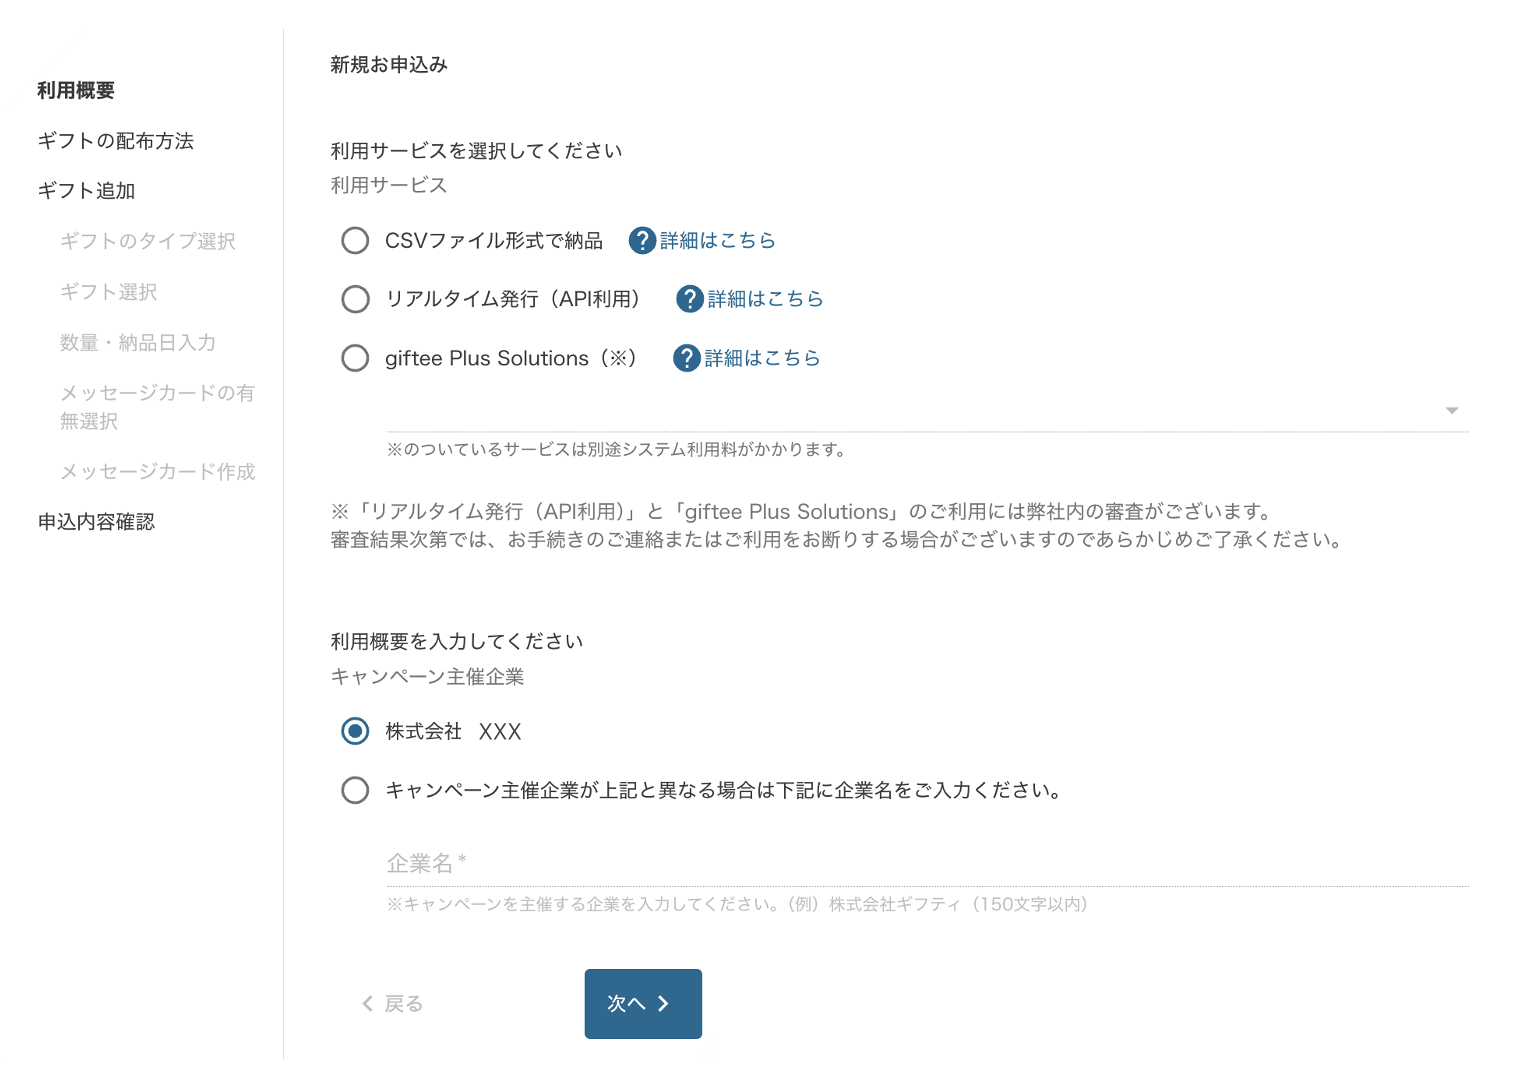Choose giftee Plus Solutions radio option

(x=355, y=358)
